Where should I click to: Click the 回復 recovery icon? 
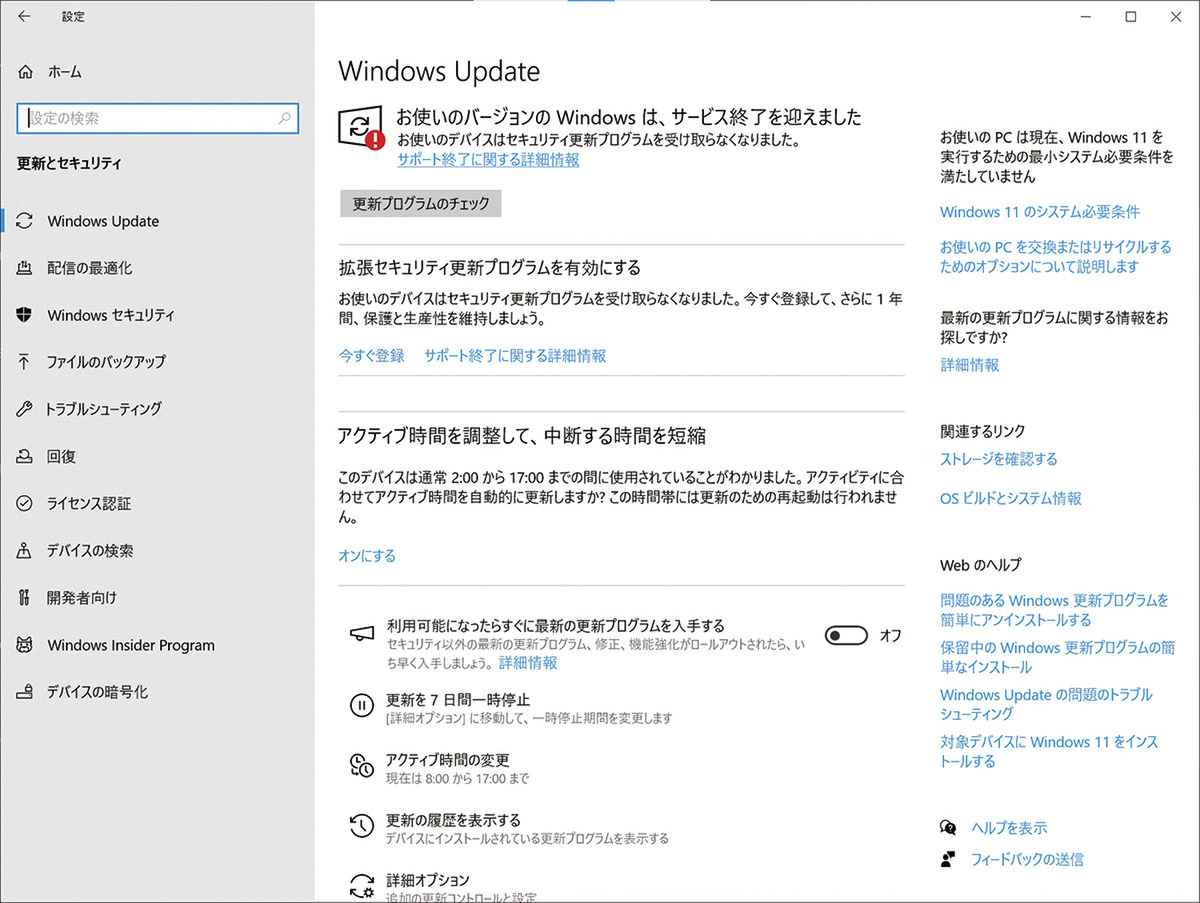click(x=25, y=456)
